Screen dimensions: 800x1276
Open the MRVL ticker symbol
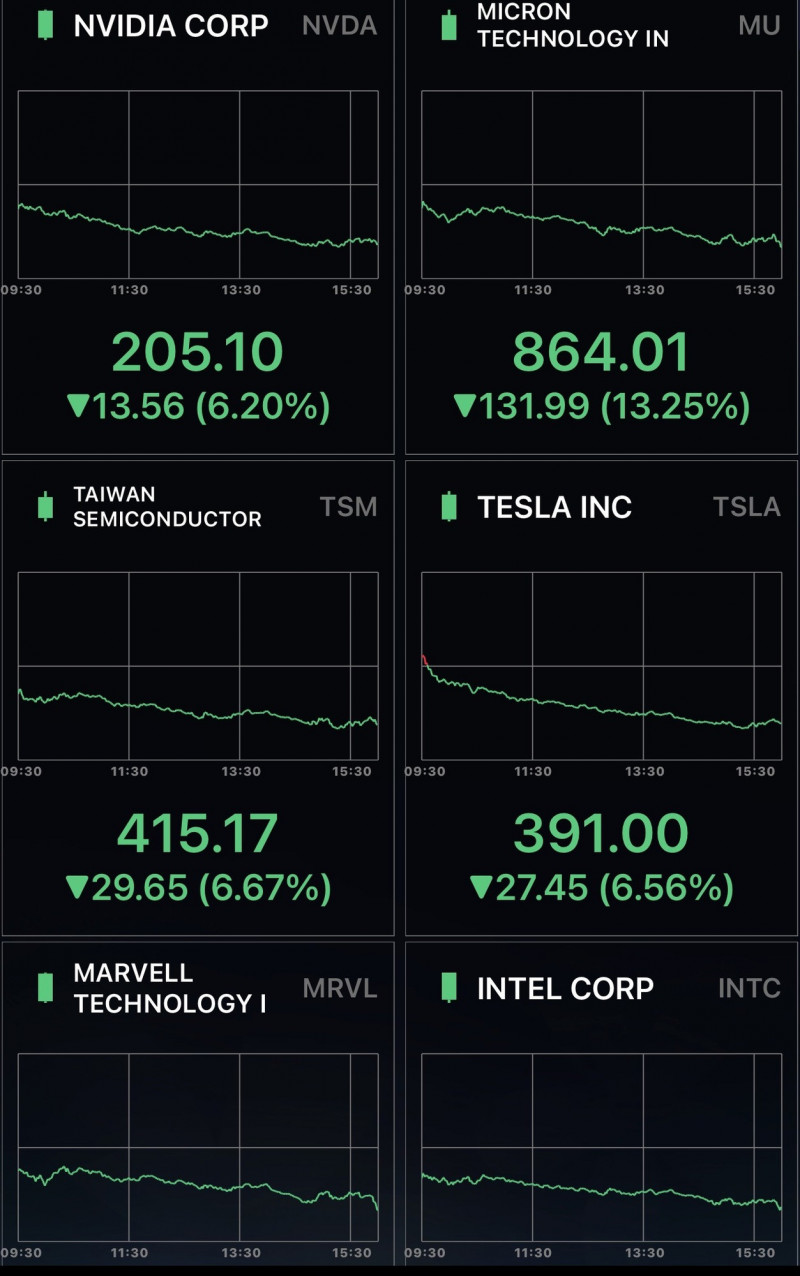coord(340,989)
